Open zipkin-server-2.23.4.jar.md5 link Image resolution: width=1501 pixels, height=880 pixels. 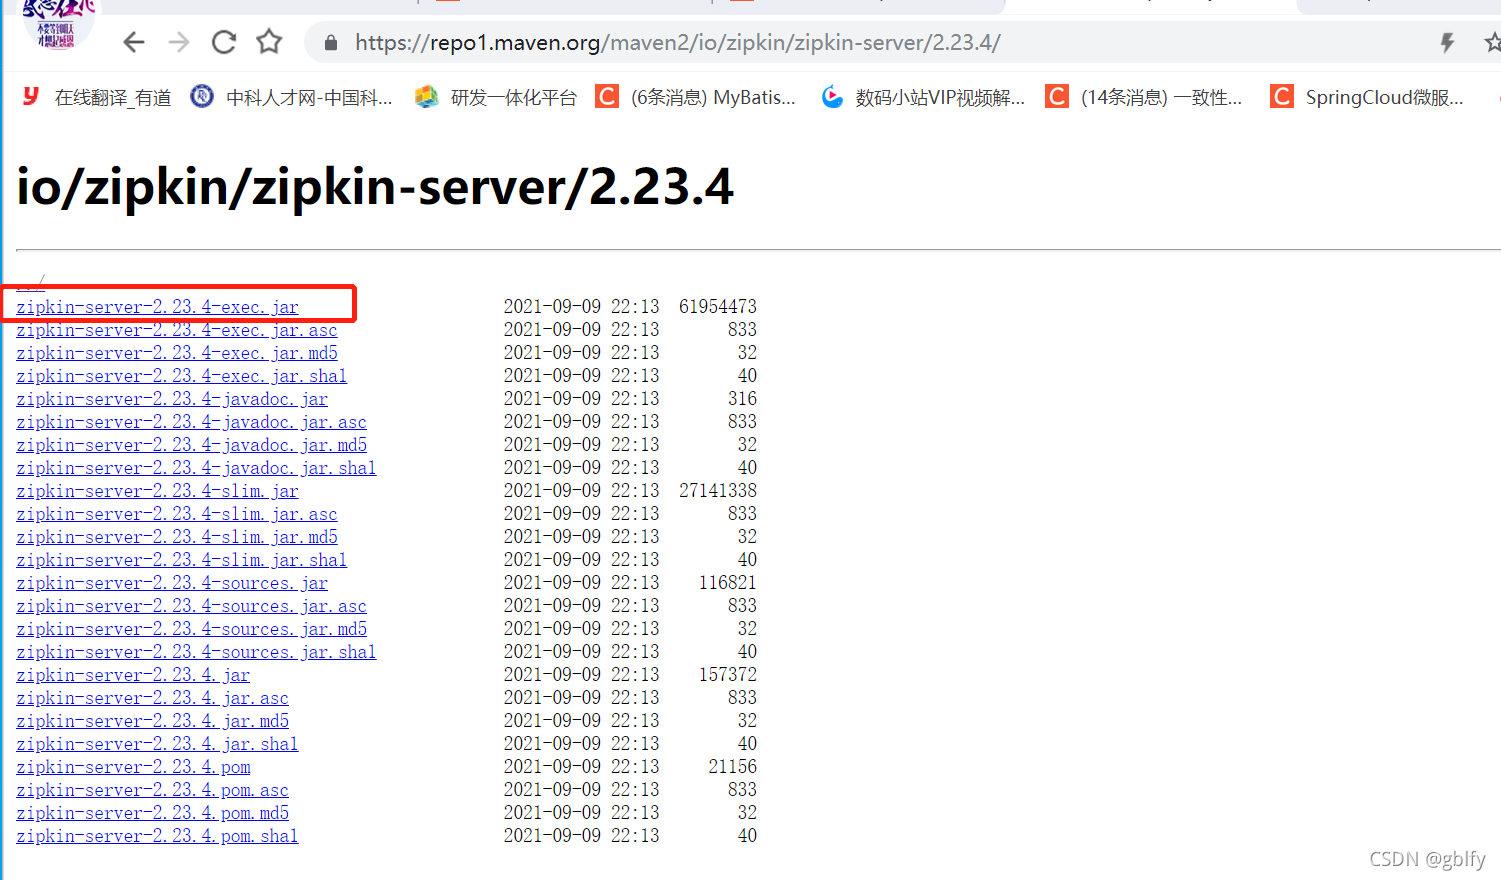pos(152,721)
